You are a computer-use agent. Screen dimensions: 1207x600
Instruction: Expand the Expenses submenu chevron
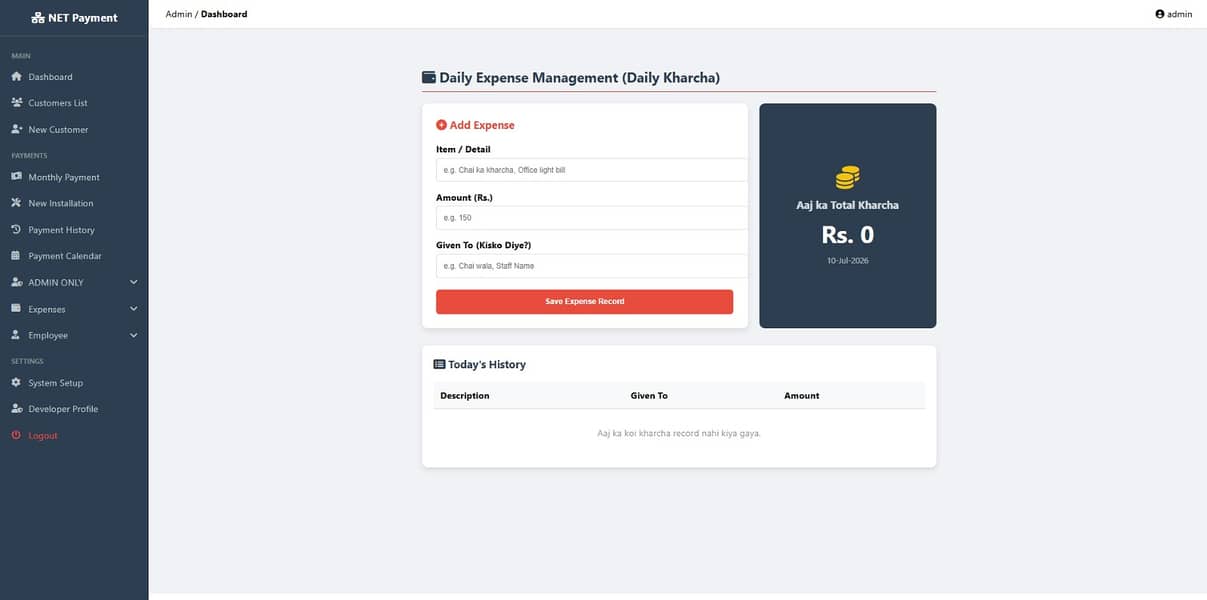(x=134, y=309)
